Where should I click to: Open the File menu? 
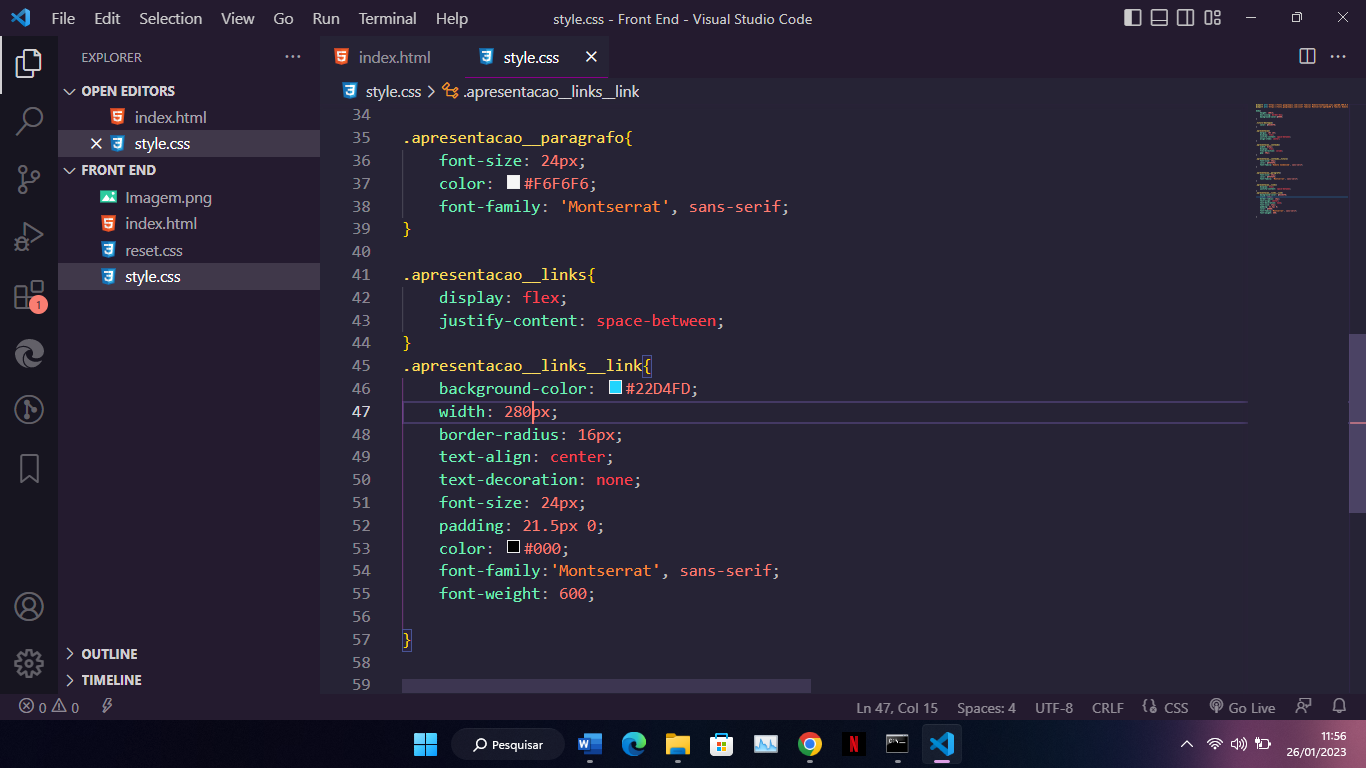pos(63,18)
